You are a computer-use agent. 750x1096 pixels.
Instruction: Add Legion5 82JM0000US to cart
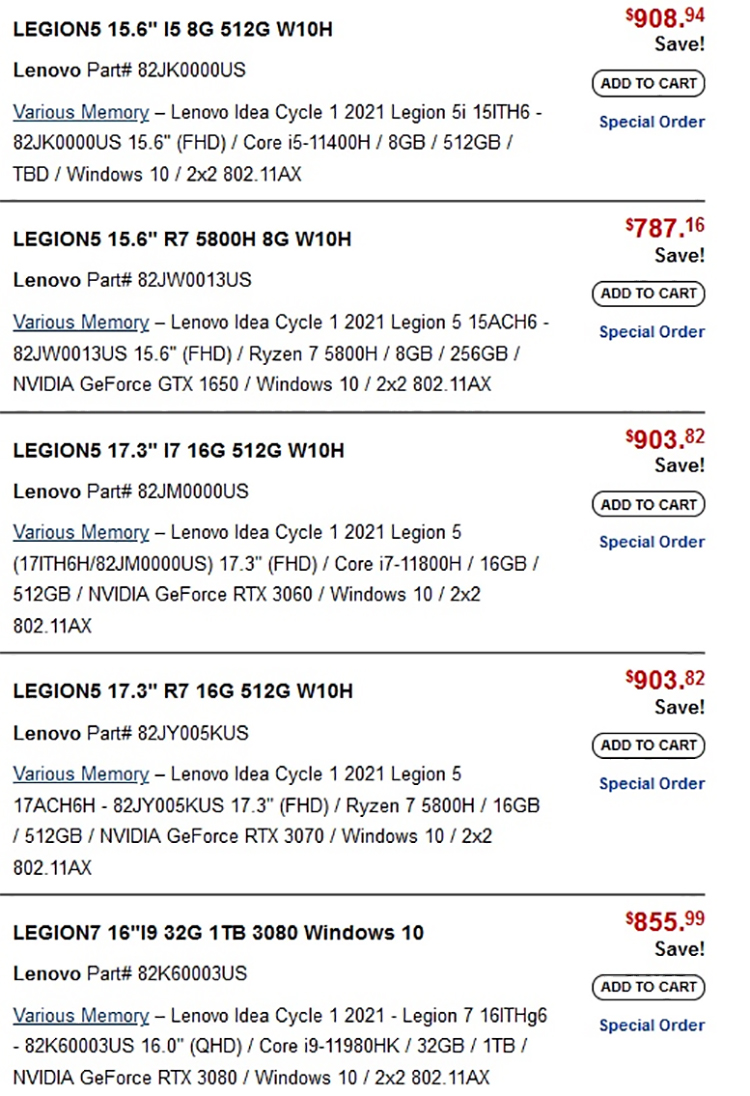coord(648,505)
